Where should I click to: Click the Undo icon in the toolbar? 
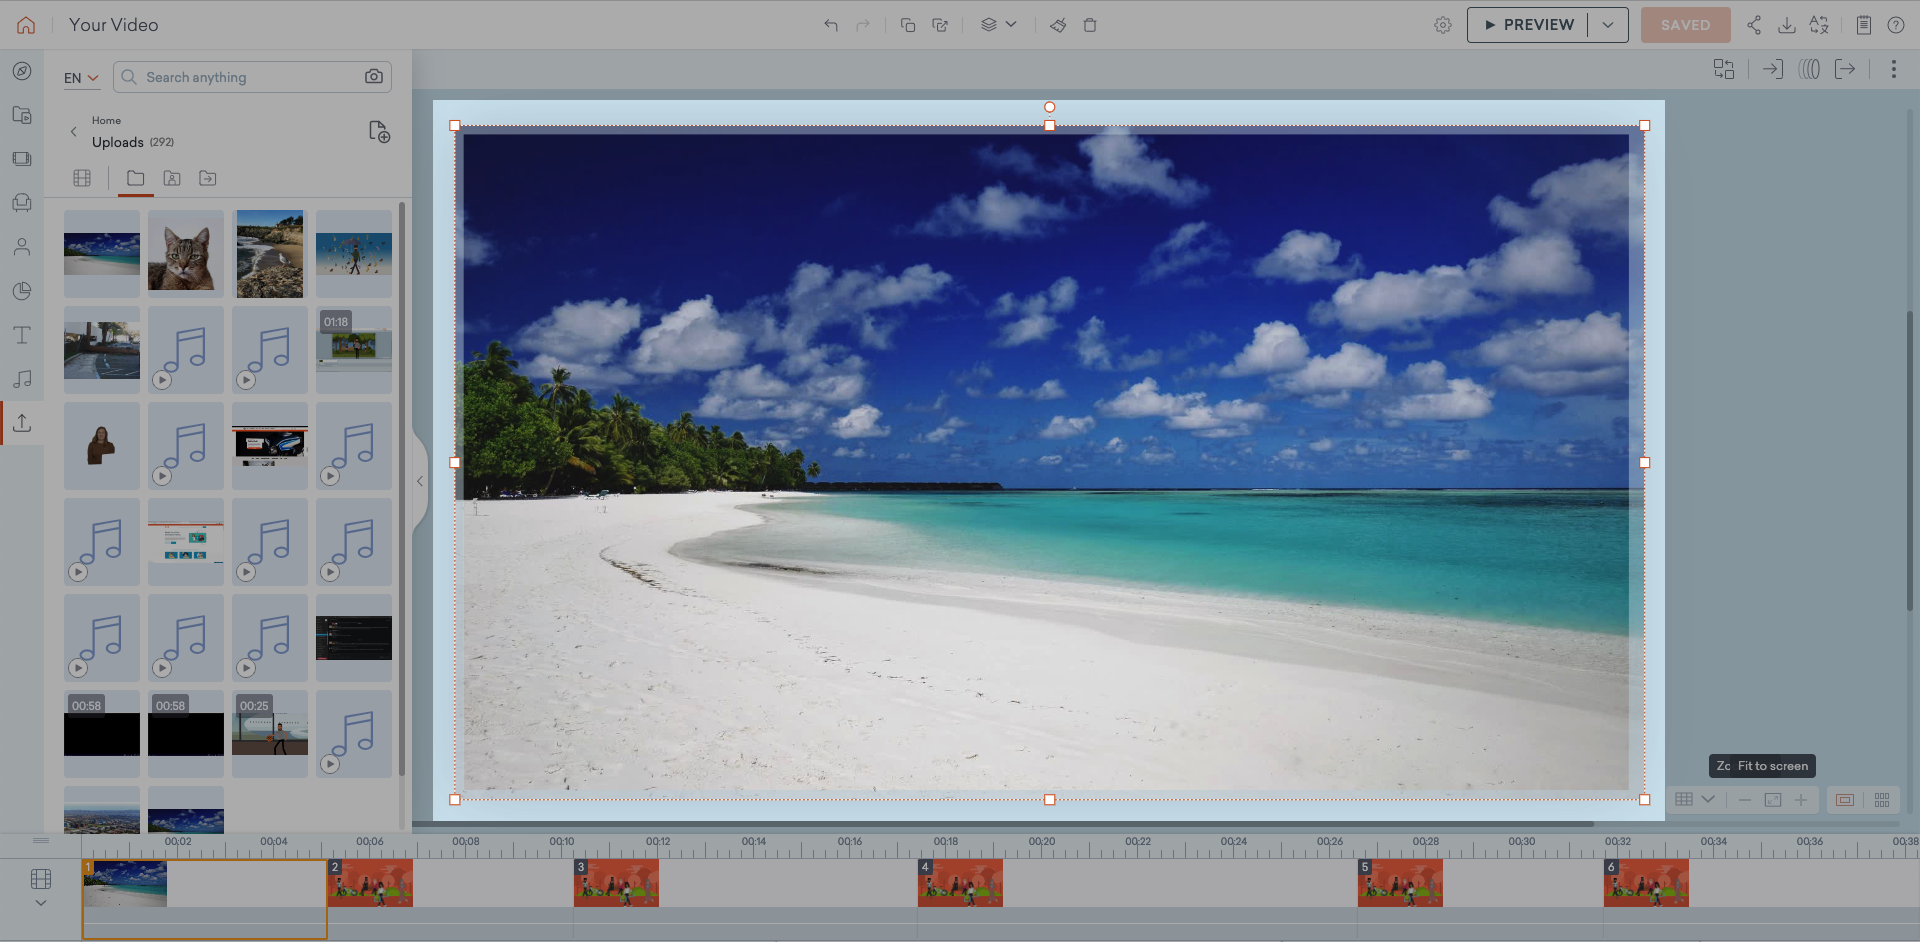click(x=830, y=25)
